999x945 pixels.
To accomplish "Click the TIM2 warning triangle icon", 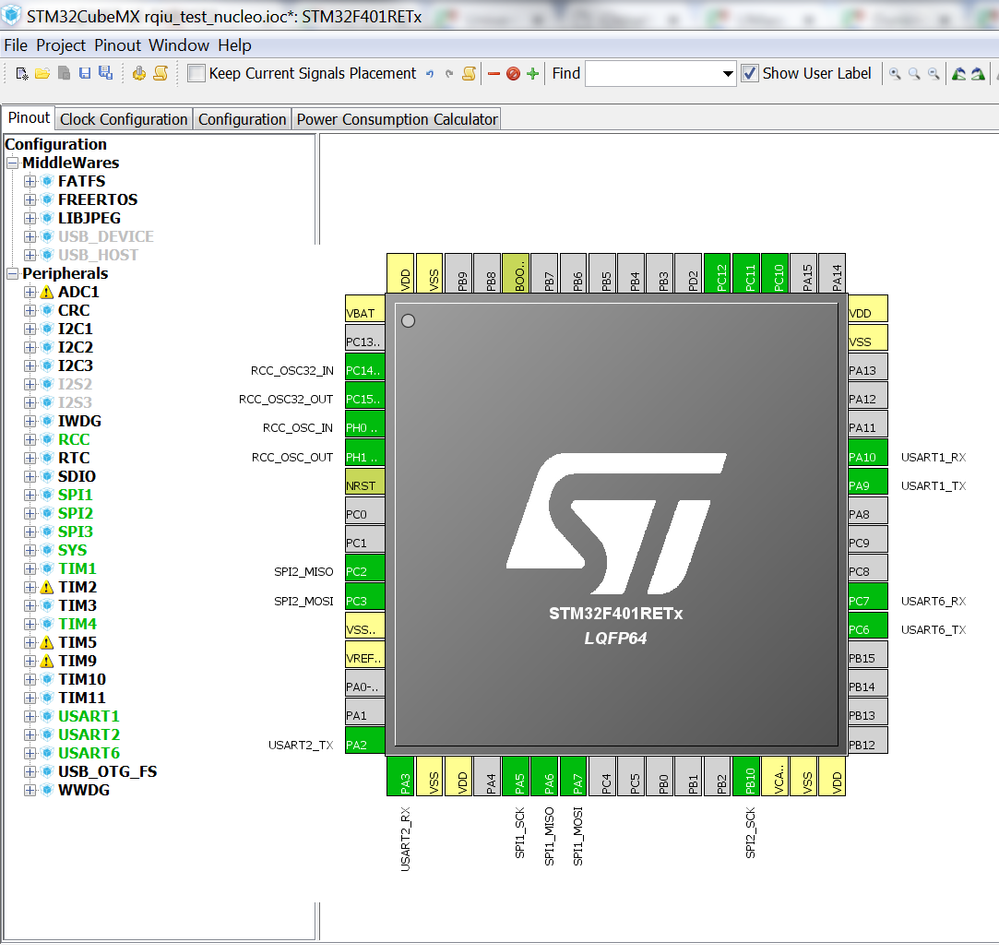I will coord(47,588).
